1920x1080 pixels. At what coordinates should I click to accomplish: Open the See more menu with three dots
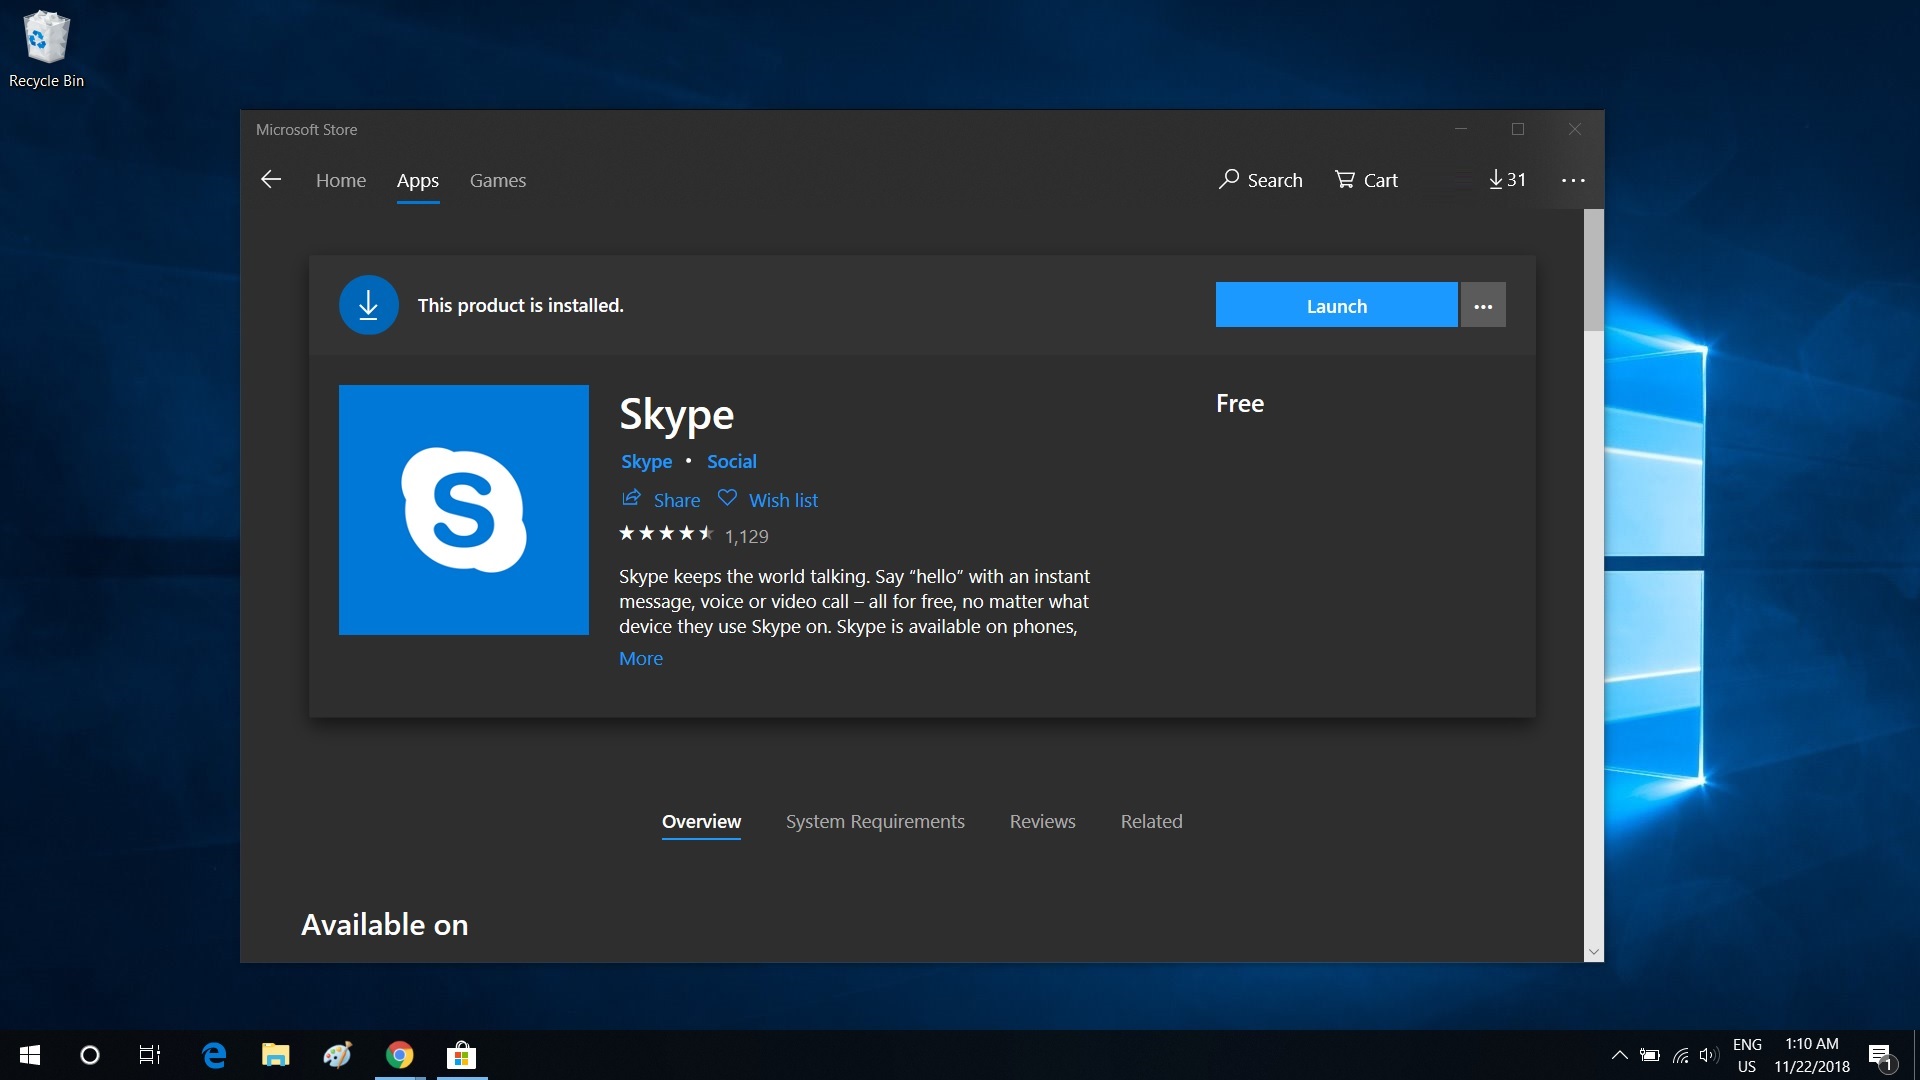pyautogui.click(x=1572, y=180)
